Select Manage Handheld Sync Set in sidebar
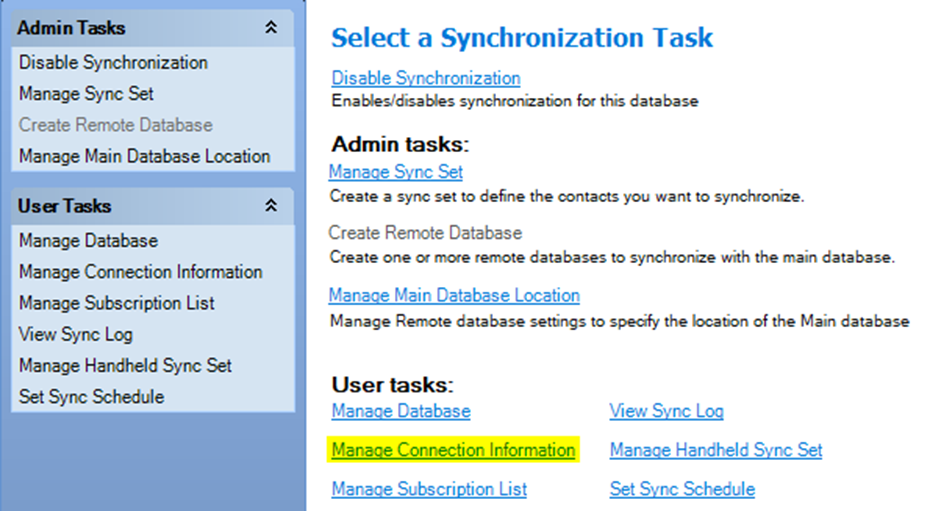This screenshot has width=930, height=511. tap(125, 366)
